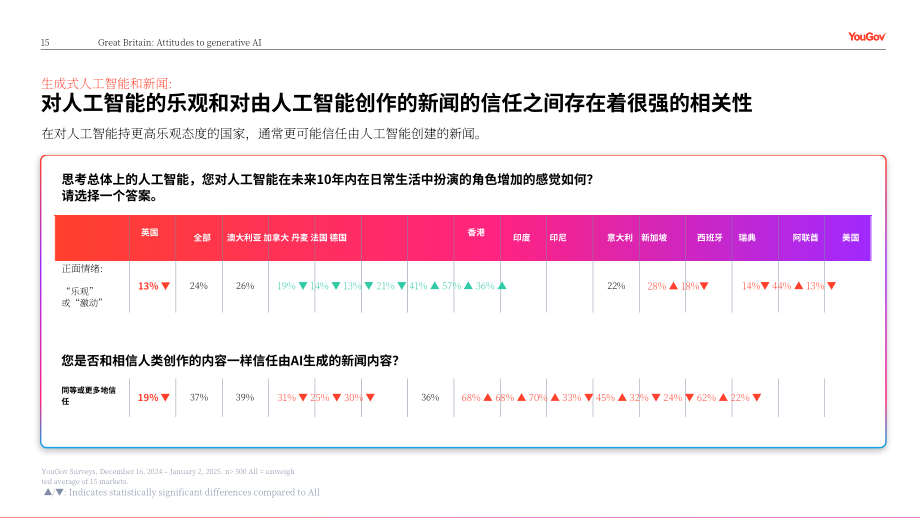This screenshot has width=920, height=518.
Task: Click the "全部" column header
Action: click(202, 238)
